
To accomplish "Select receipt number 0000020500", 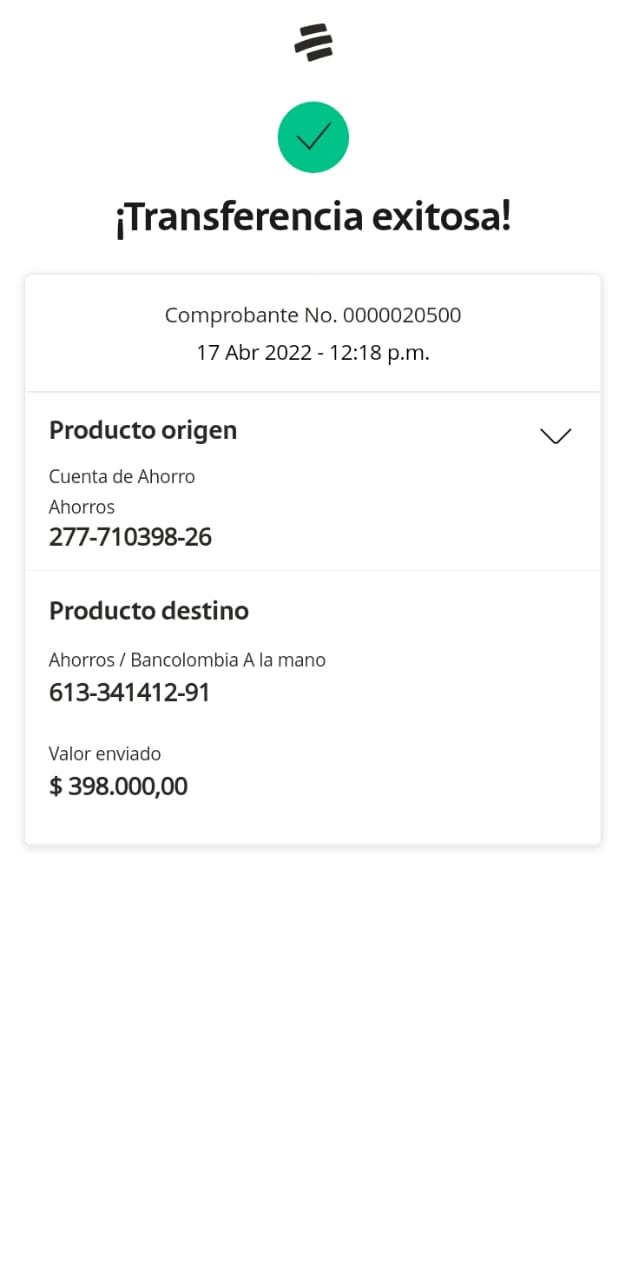I will [402, 316].
